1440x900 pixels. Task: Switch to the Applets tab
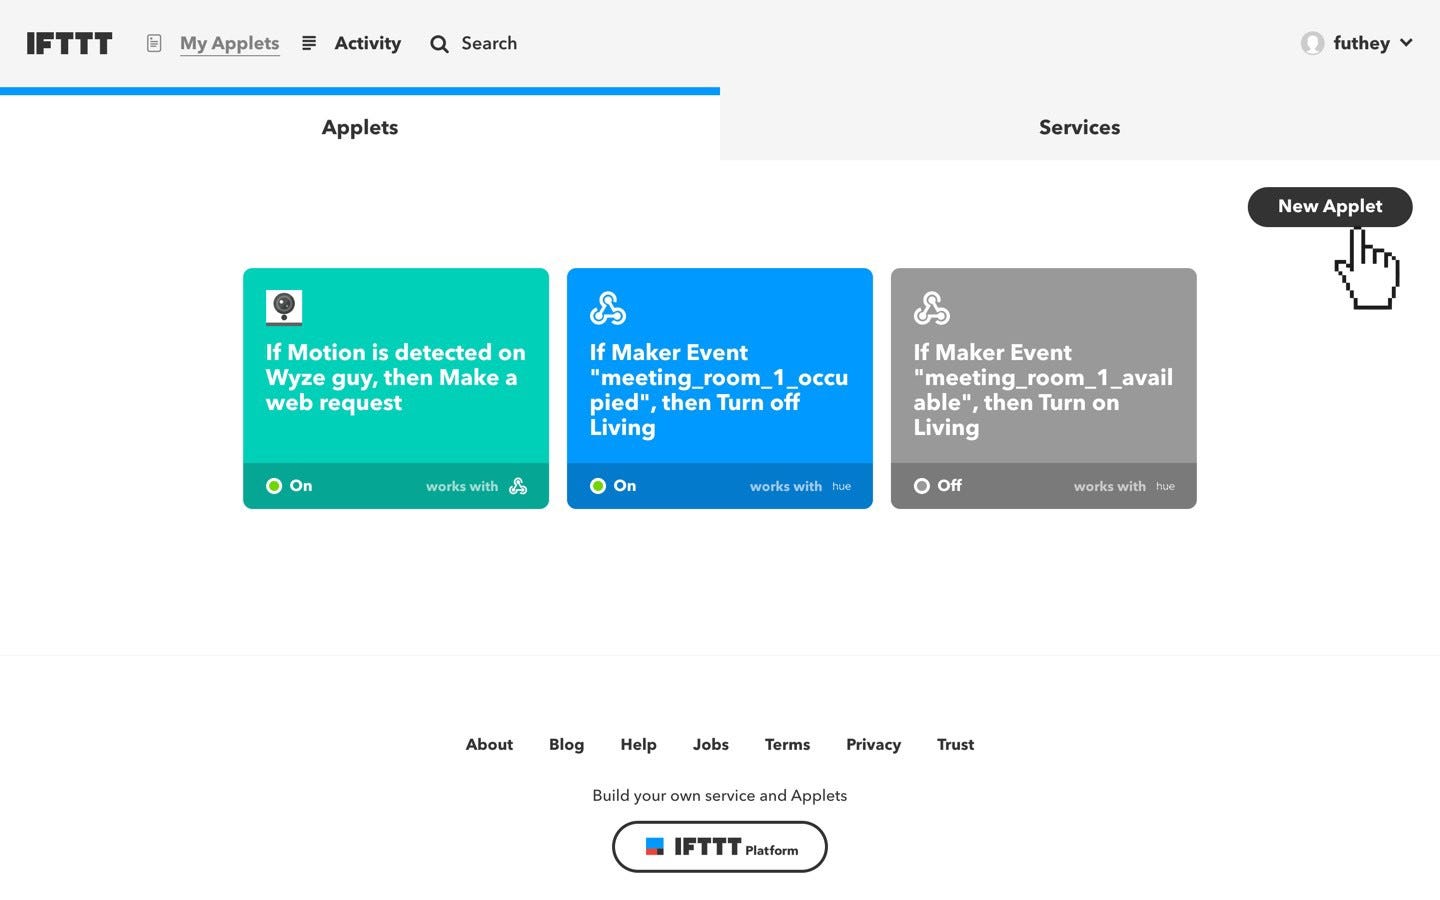pyautogui.click(x=360, y=127)
